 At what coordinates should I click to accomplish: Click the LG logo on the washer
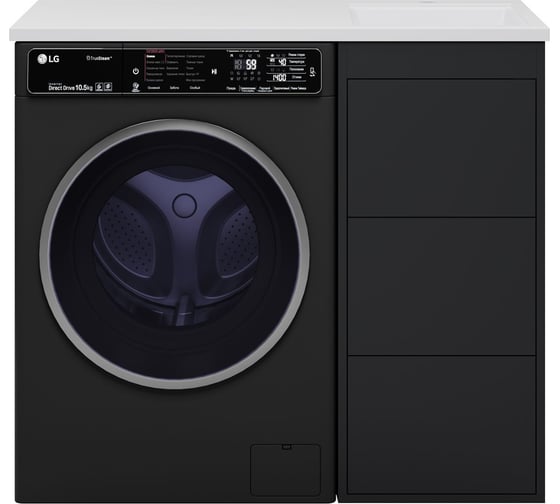pyautogui.click(x=49, y=59)
